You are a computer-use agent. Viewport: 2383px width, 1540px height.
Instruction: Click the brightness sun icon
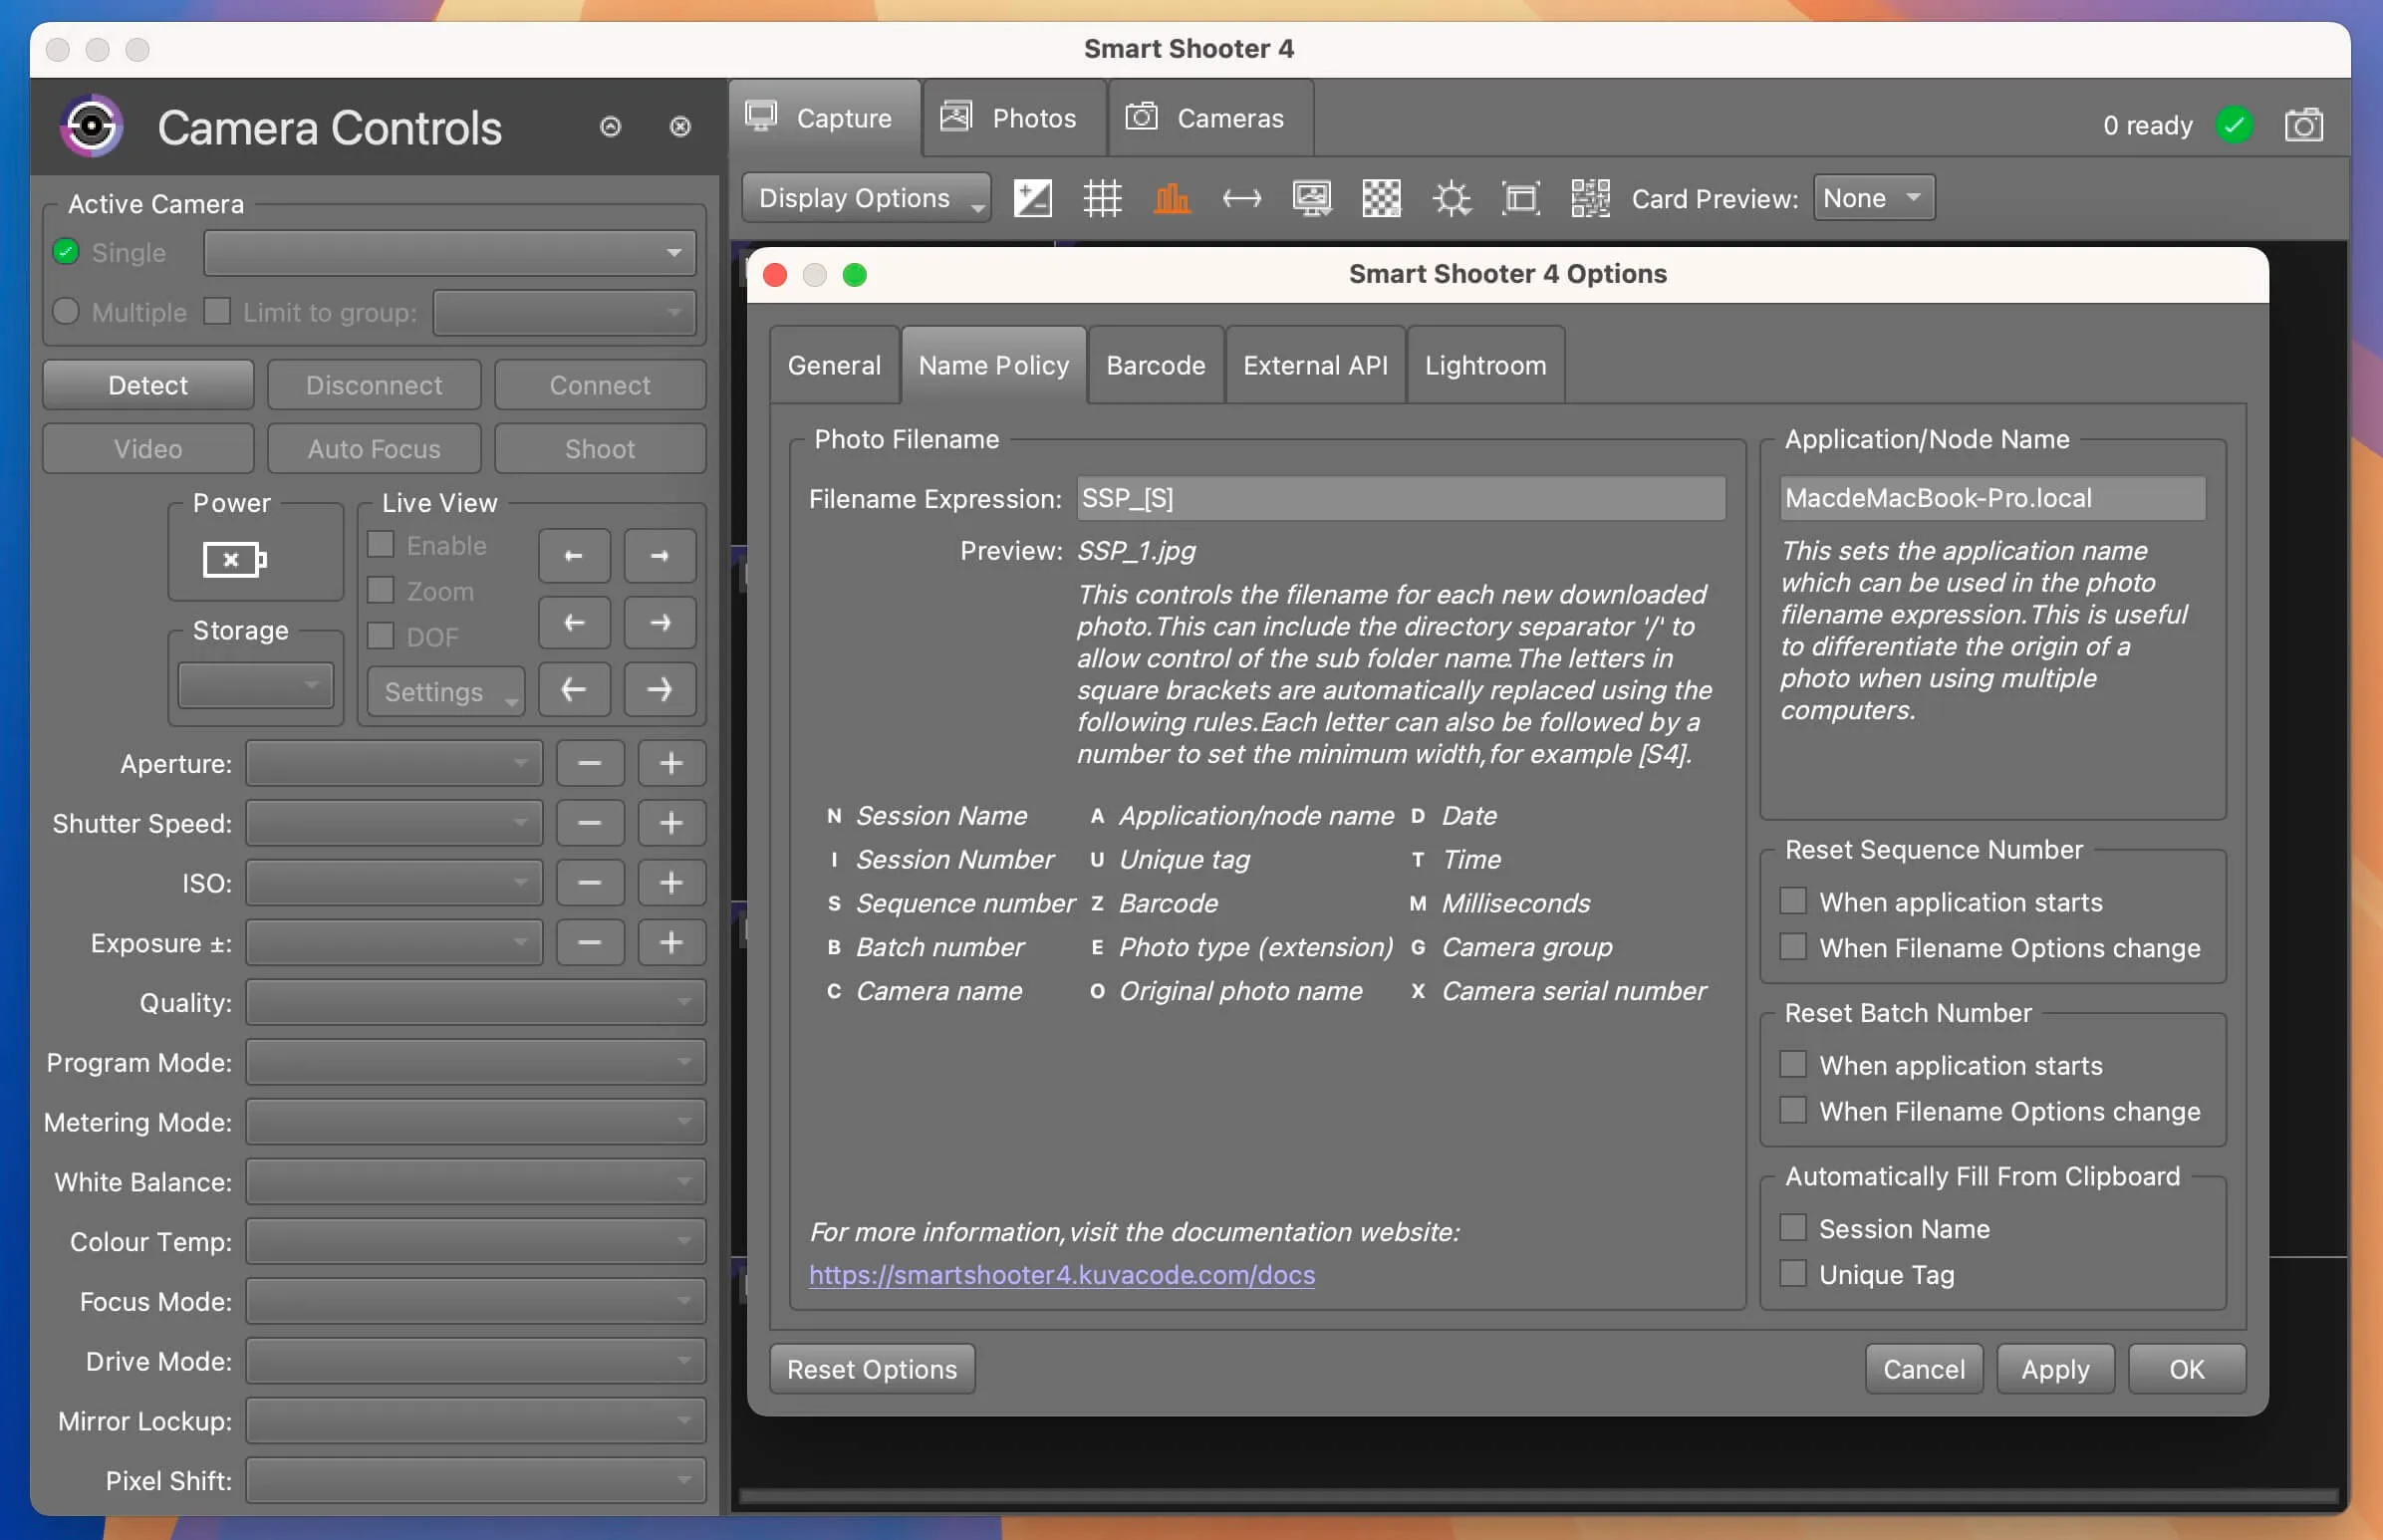(x=1451, y=198)
